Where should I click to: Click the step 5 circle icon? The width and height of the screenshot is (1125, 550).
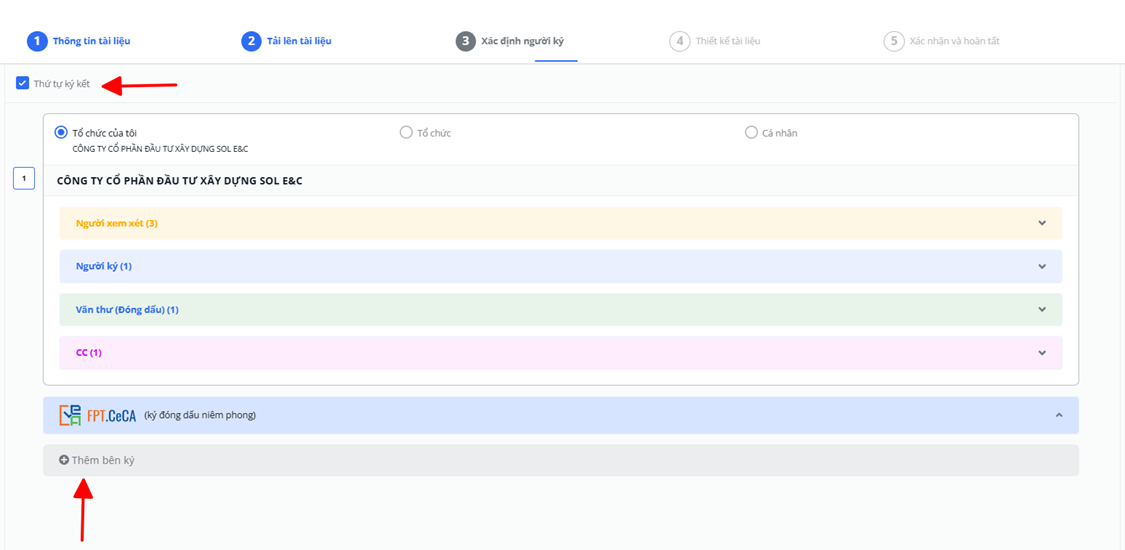pos(893,41)
